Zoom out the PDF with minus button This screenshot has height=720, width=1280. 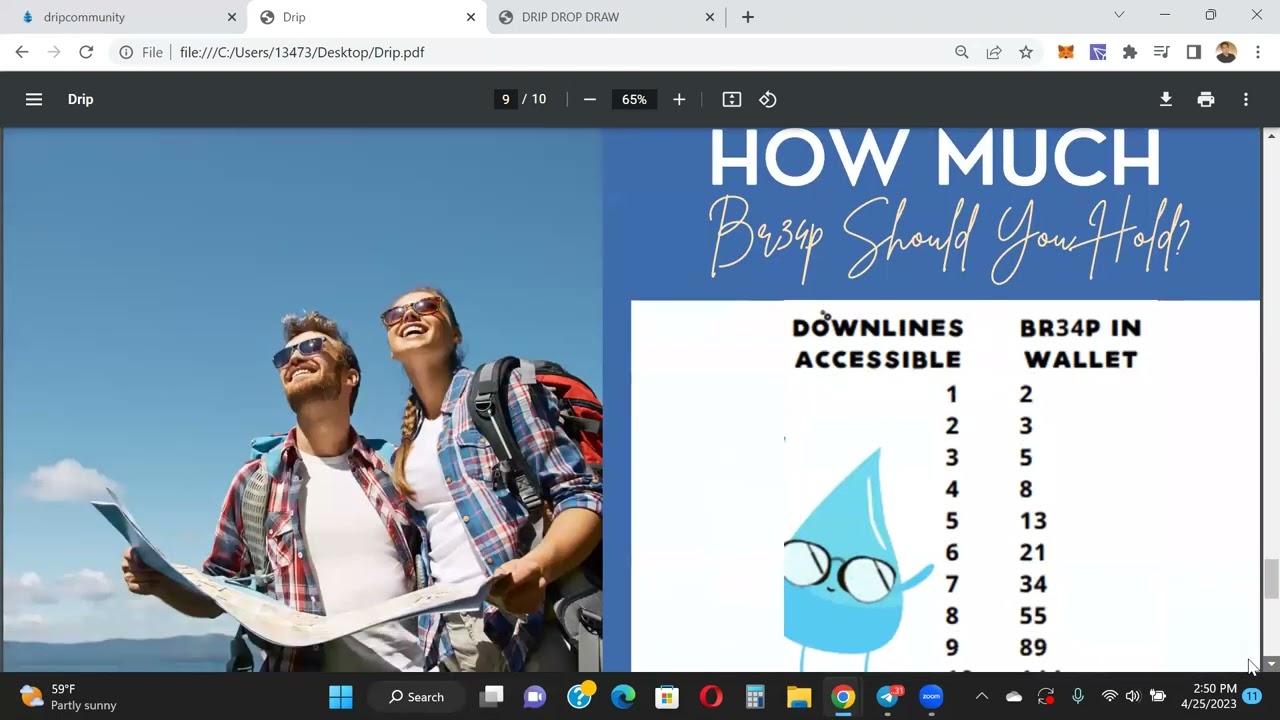590,99
